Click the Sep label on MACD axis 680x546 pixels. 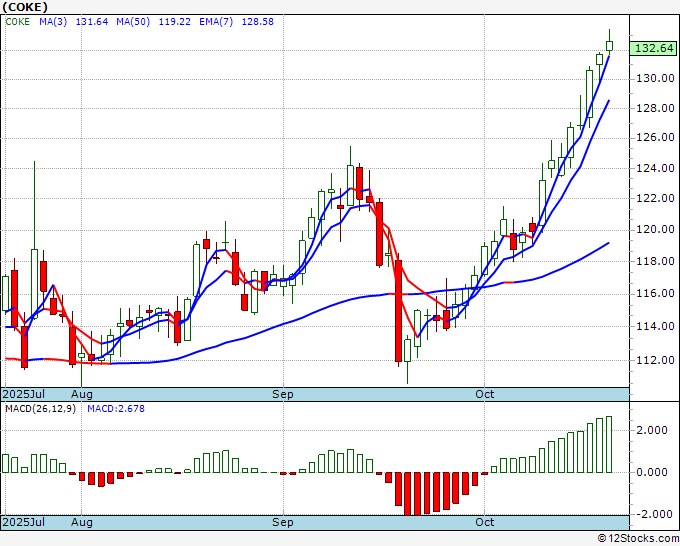283,522
